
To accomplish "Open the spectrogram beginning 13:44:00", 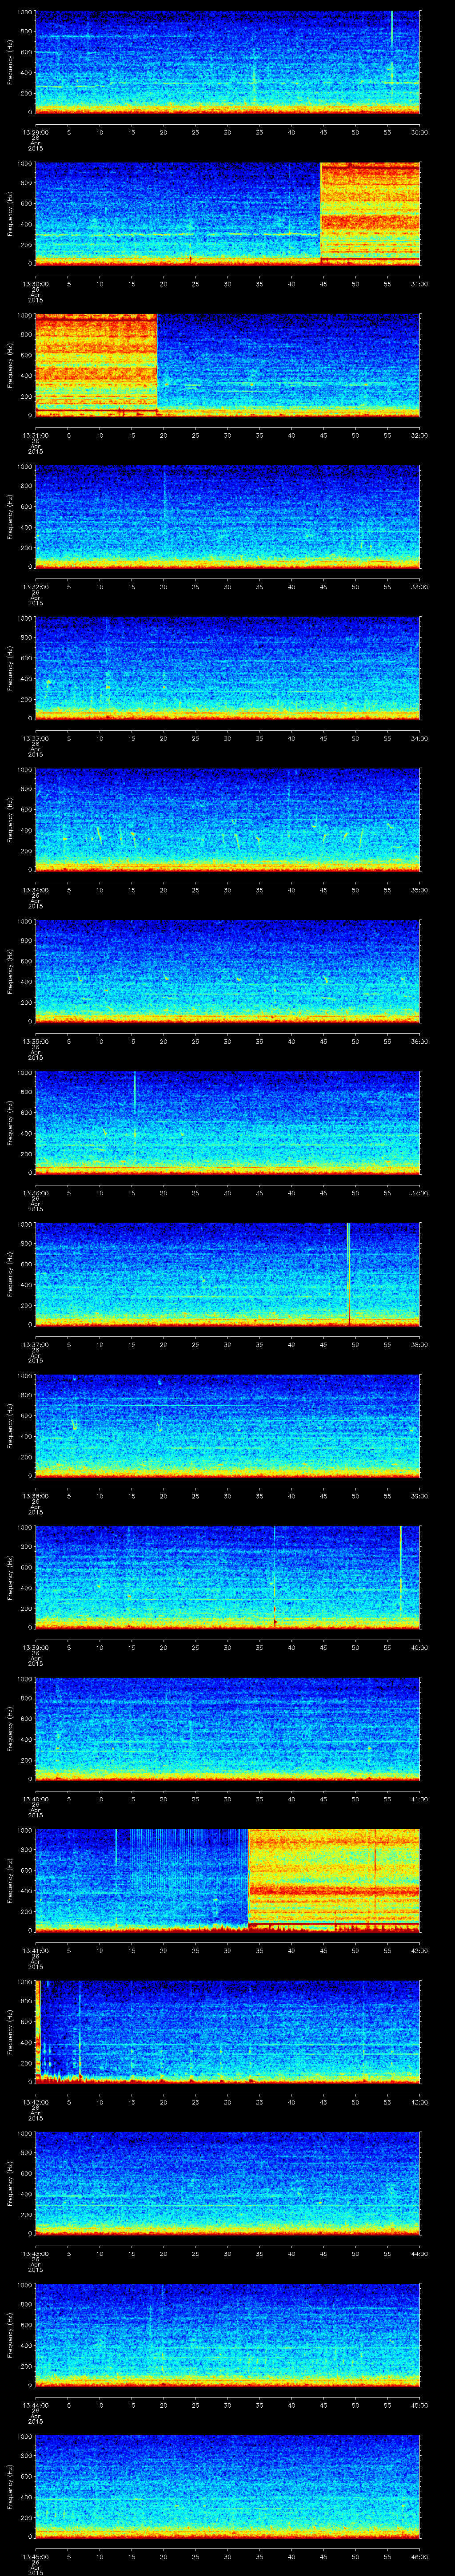I will pyautogui.click(x=228, y=2335).
